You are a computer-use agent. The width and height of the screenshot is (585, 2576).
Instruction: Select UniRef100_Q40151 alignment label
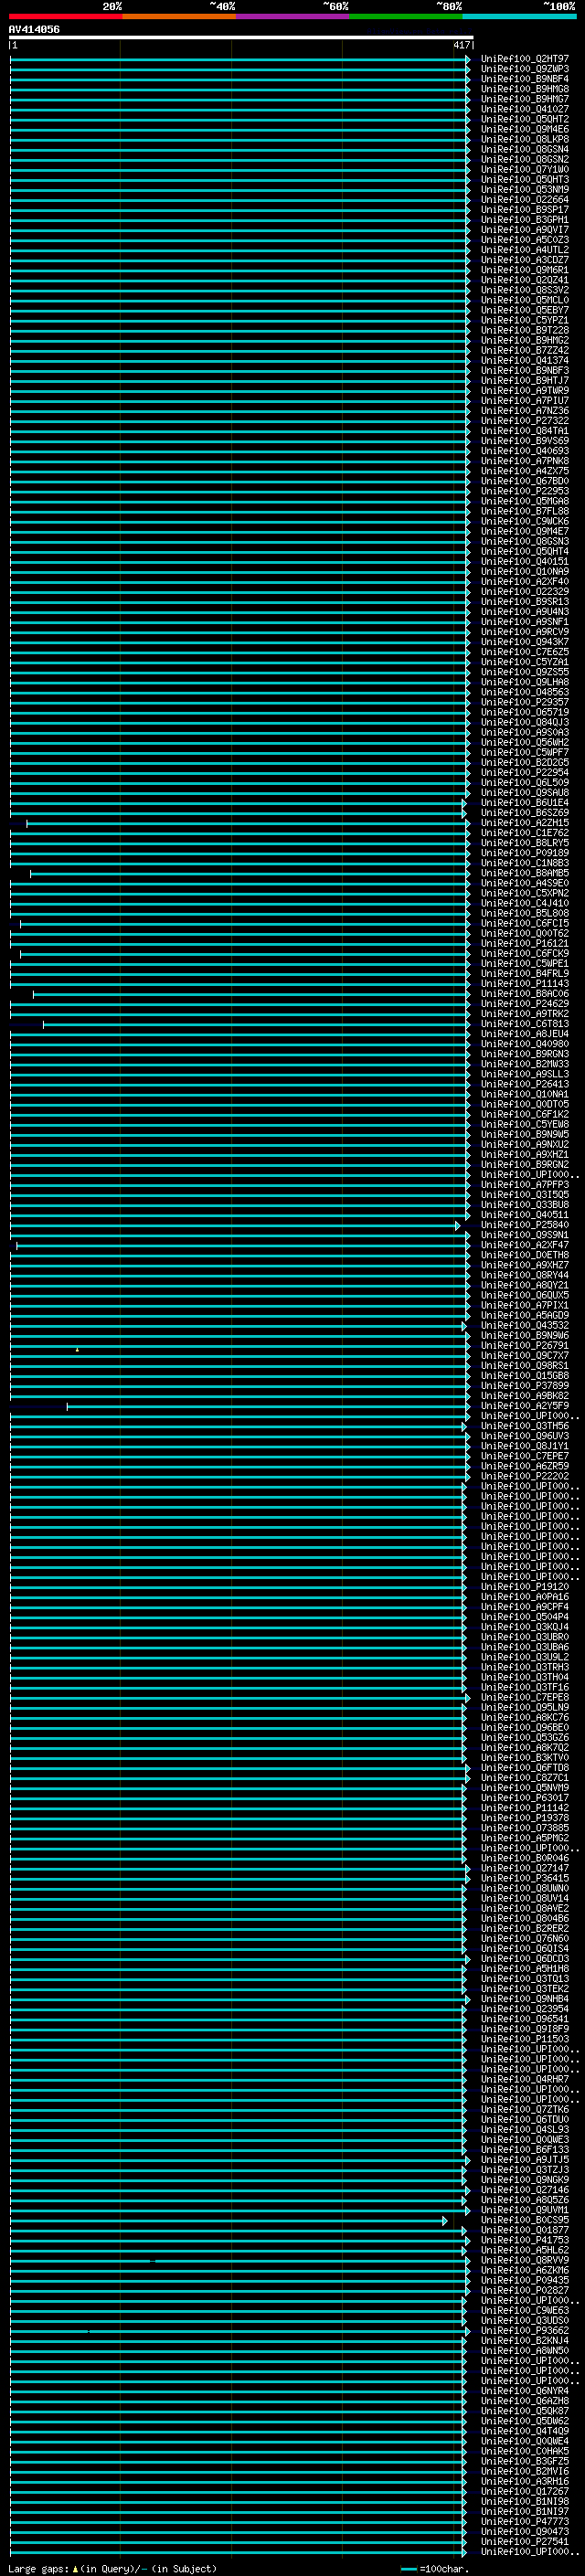(x=524, y=561)
